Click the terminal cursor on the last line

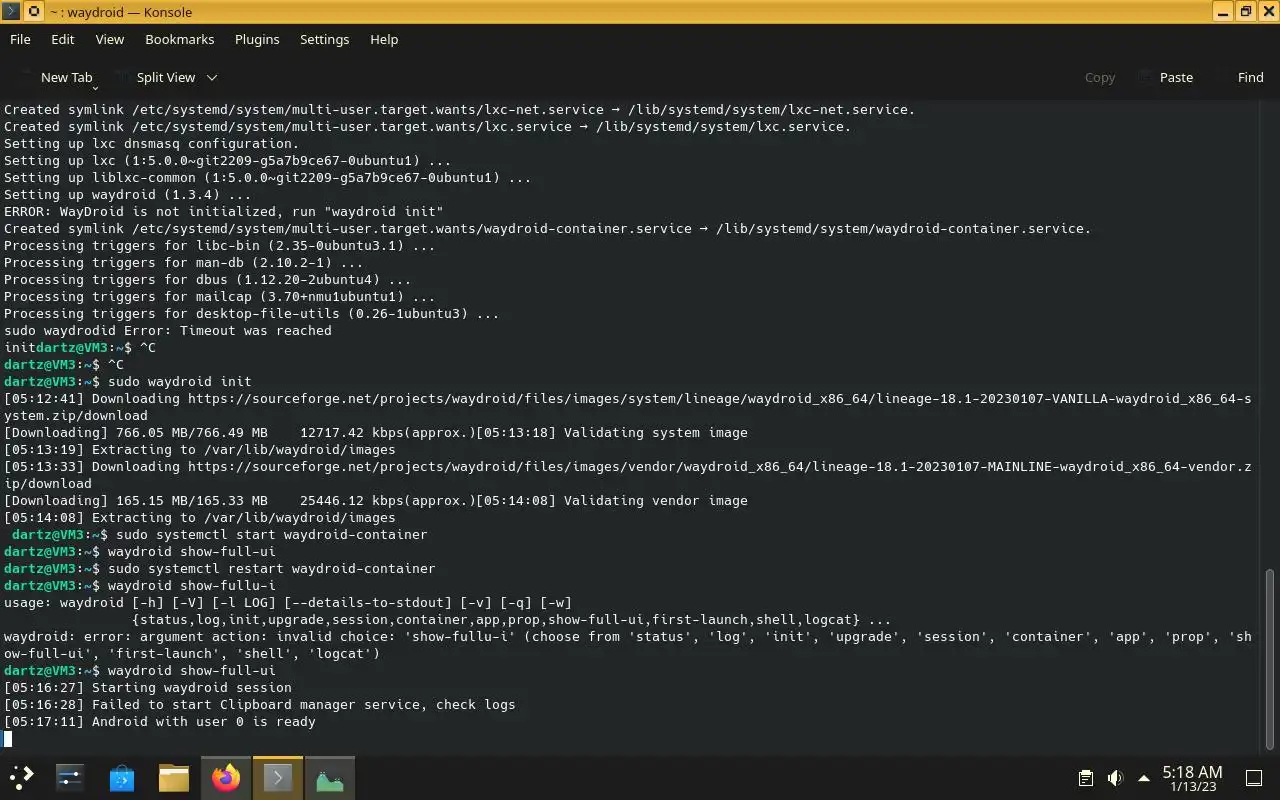pos(8,739)
